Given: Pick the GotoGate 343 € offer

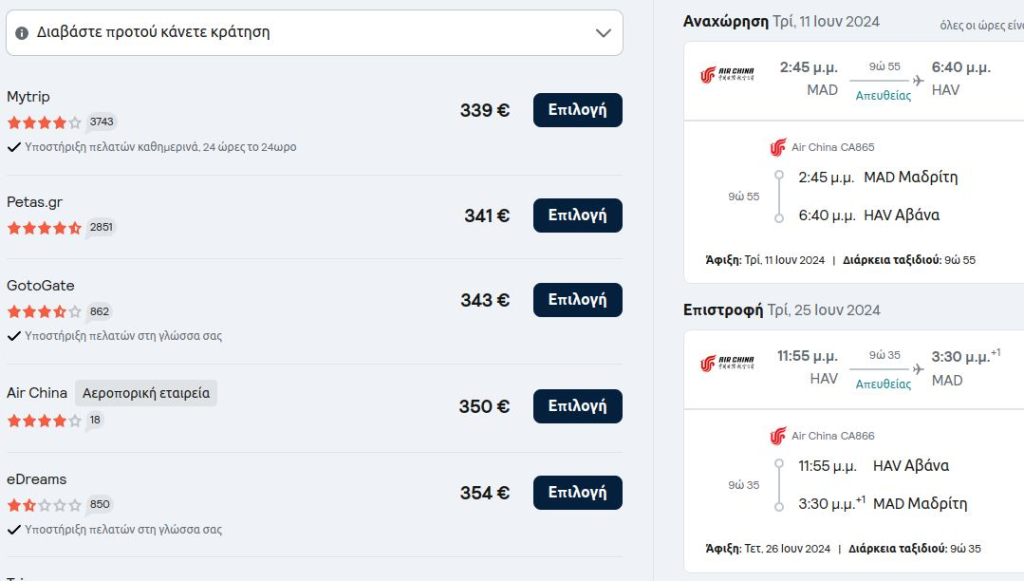Looking at the screenshot, I should pyautogui.click(x=577, y=300).
